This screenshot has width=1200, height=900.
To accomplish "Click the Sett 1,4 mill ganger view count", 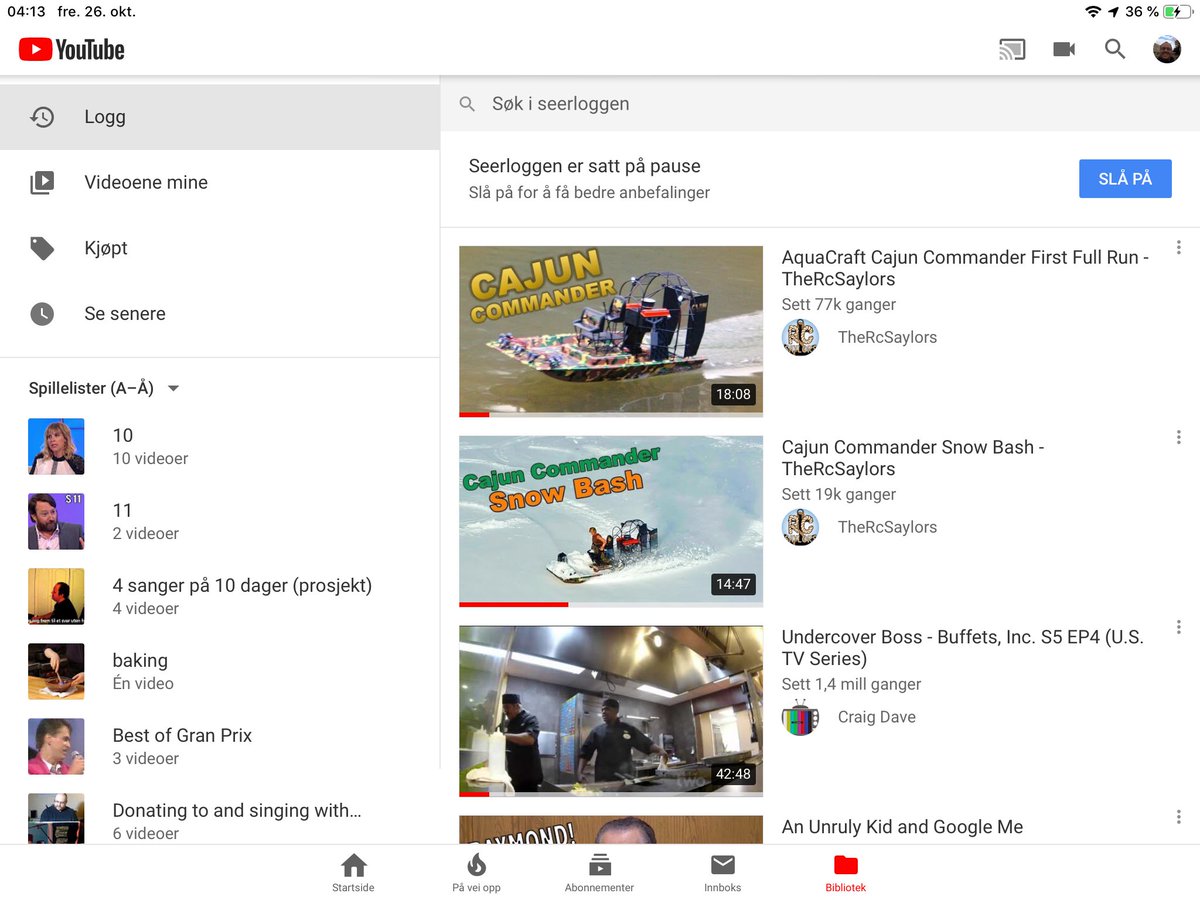I will click(x=851, y=684).
